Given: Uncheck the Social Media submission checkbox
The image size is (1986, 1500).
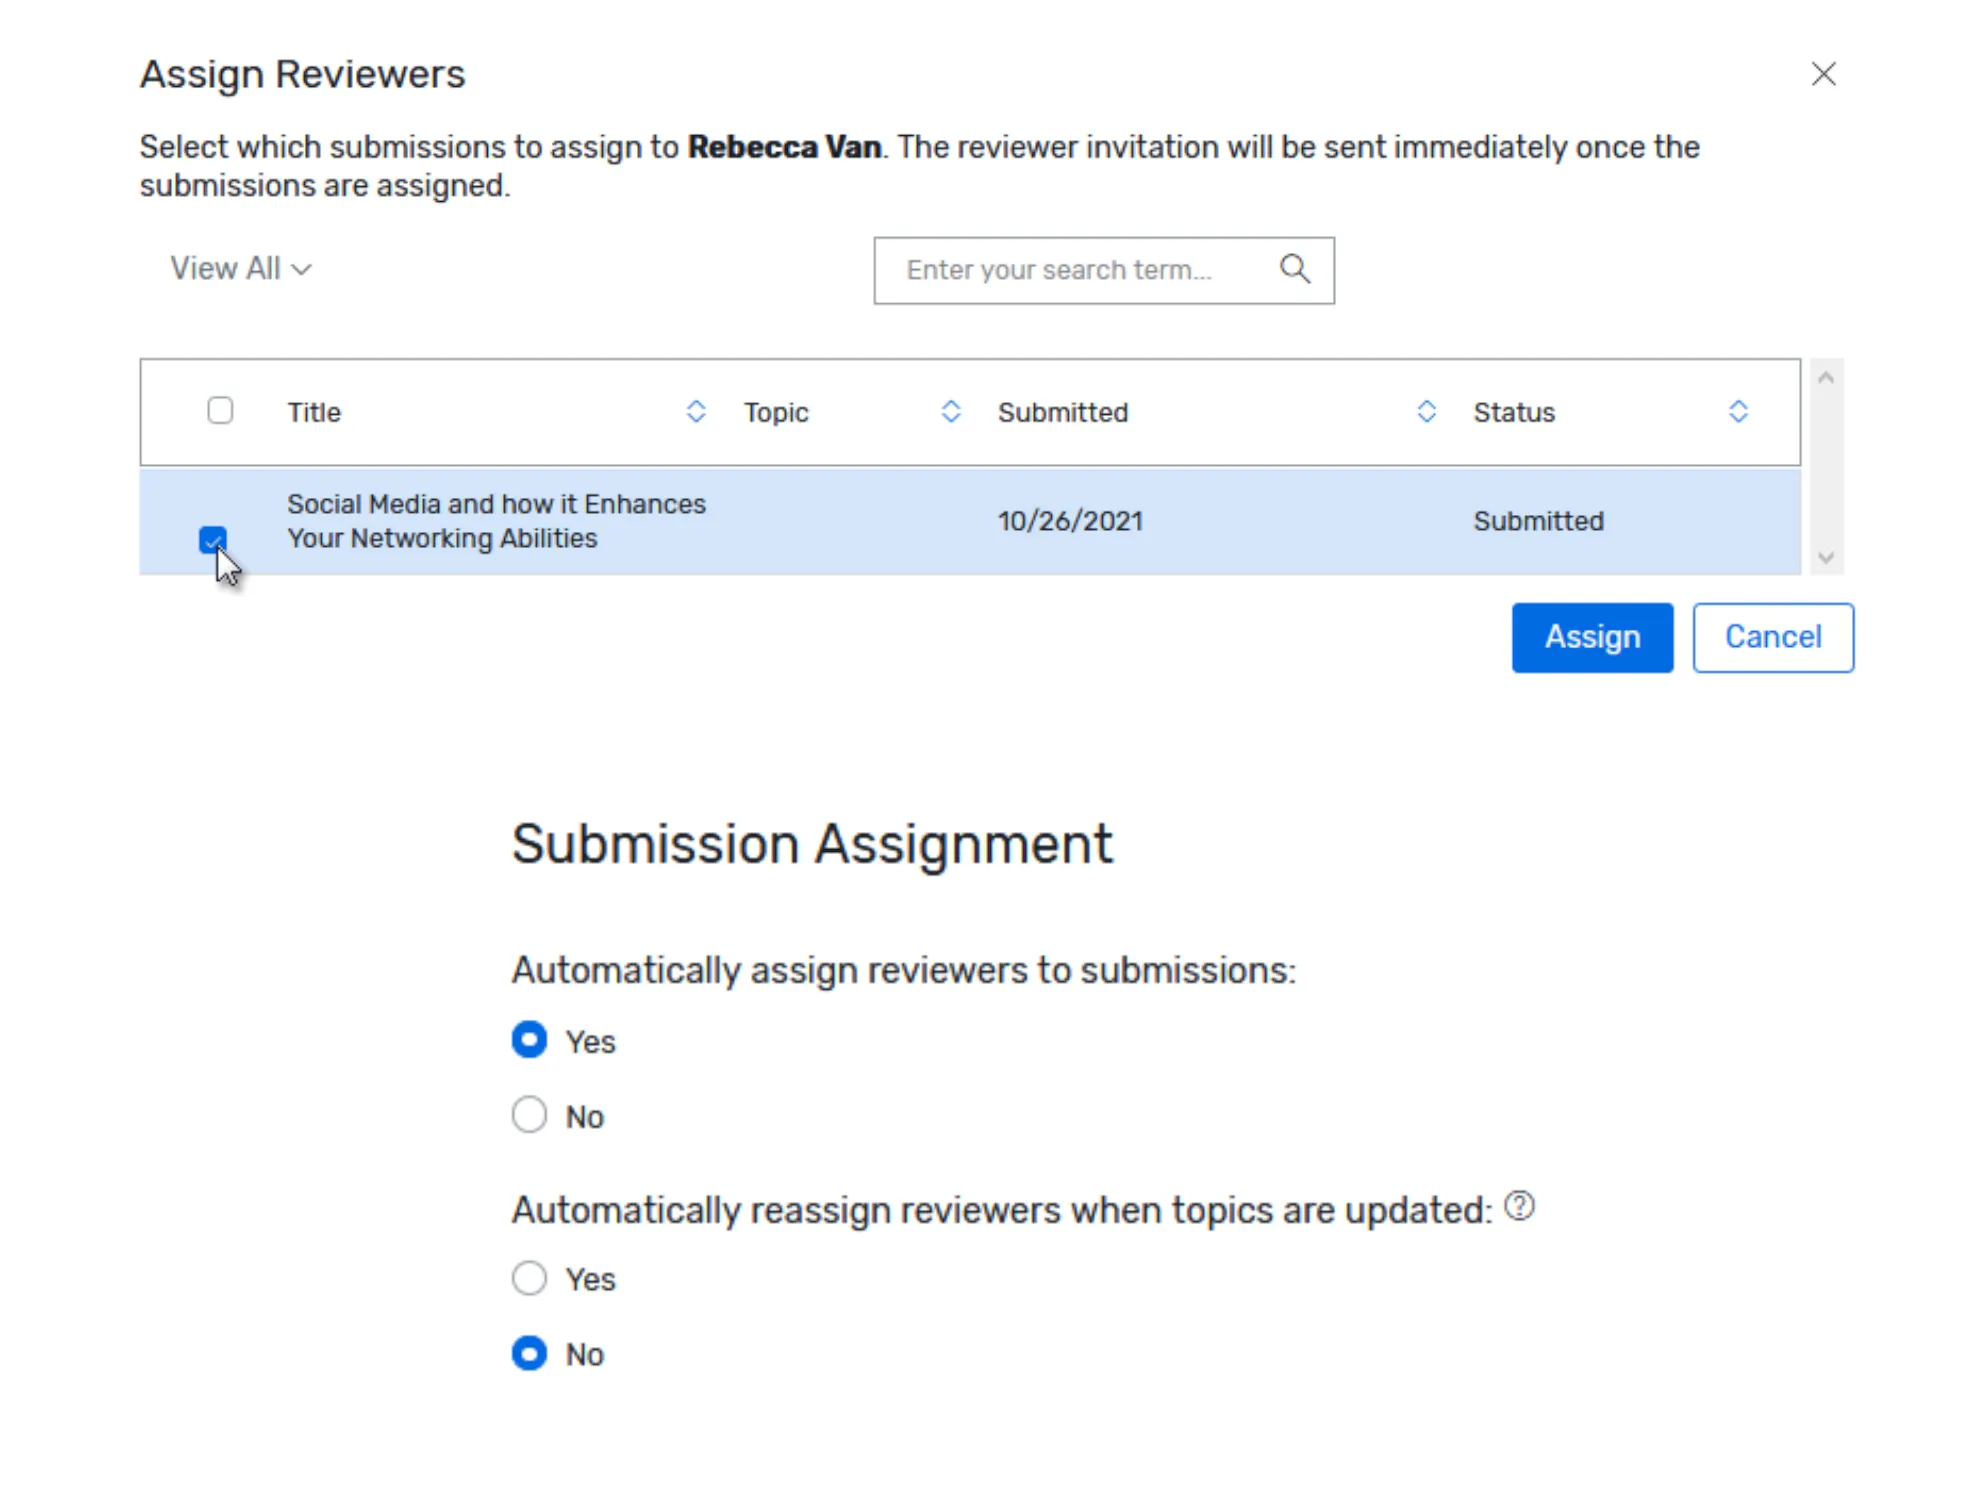Looking at the screenshot, I should click(x=213, y=539).
